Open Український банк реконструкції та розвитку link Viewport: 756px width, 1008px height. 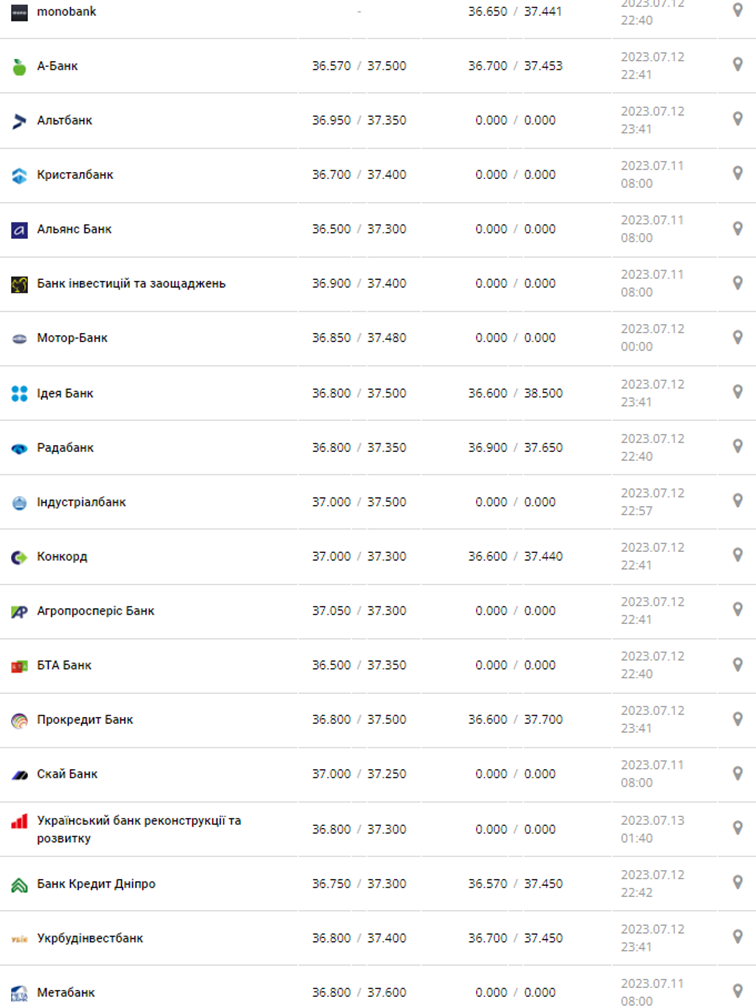point(139,829)
